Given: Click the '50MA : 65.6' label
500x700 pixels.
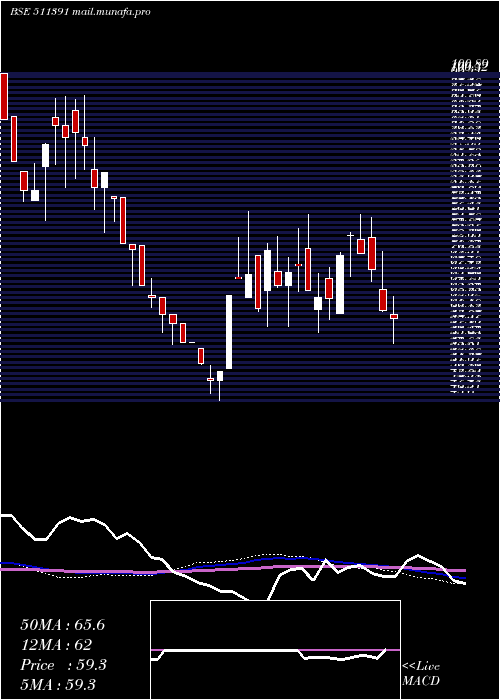Looking at the screenshot, I should 63,625.
